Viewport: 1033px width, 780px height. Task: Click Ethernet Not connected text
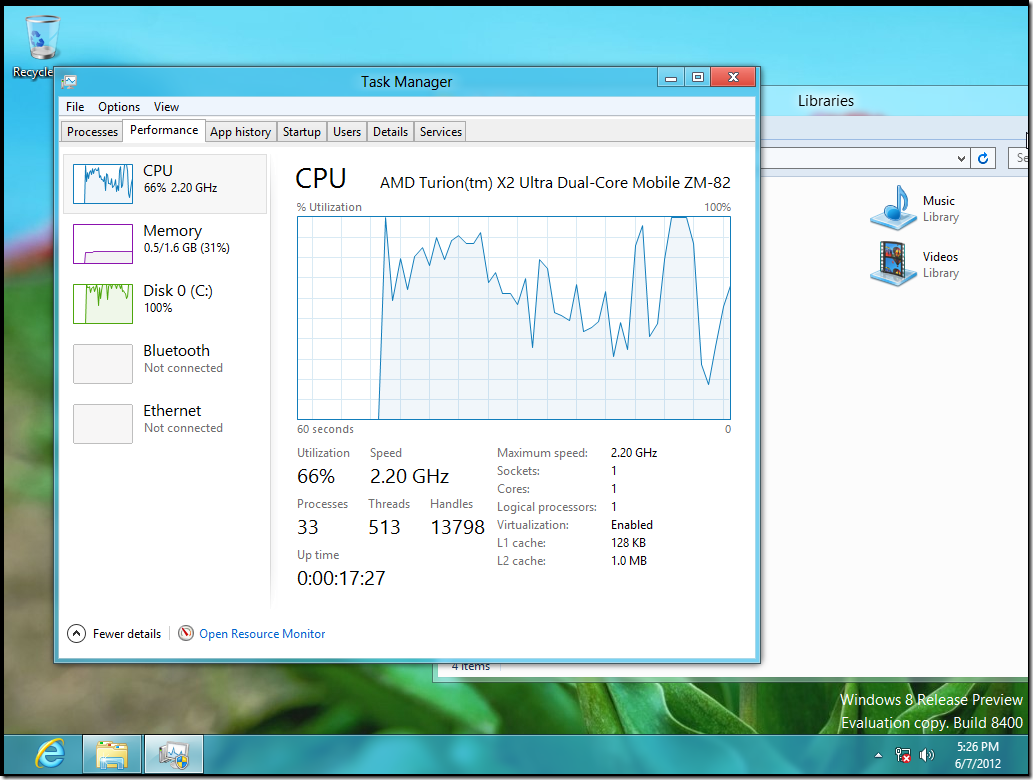183,428
